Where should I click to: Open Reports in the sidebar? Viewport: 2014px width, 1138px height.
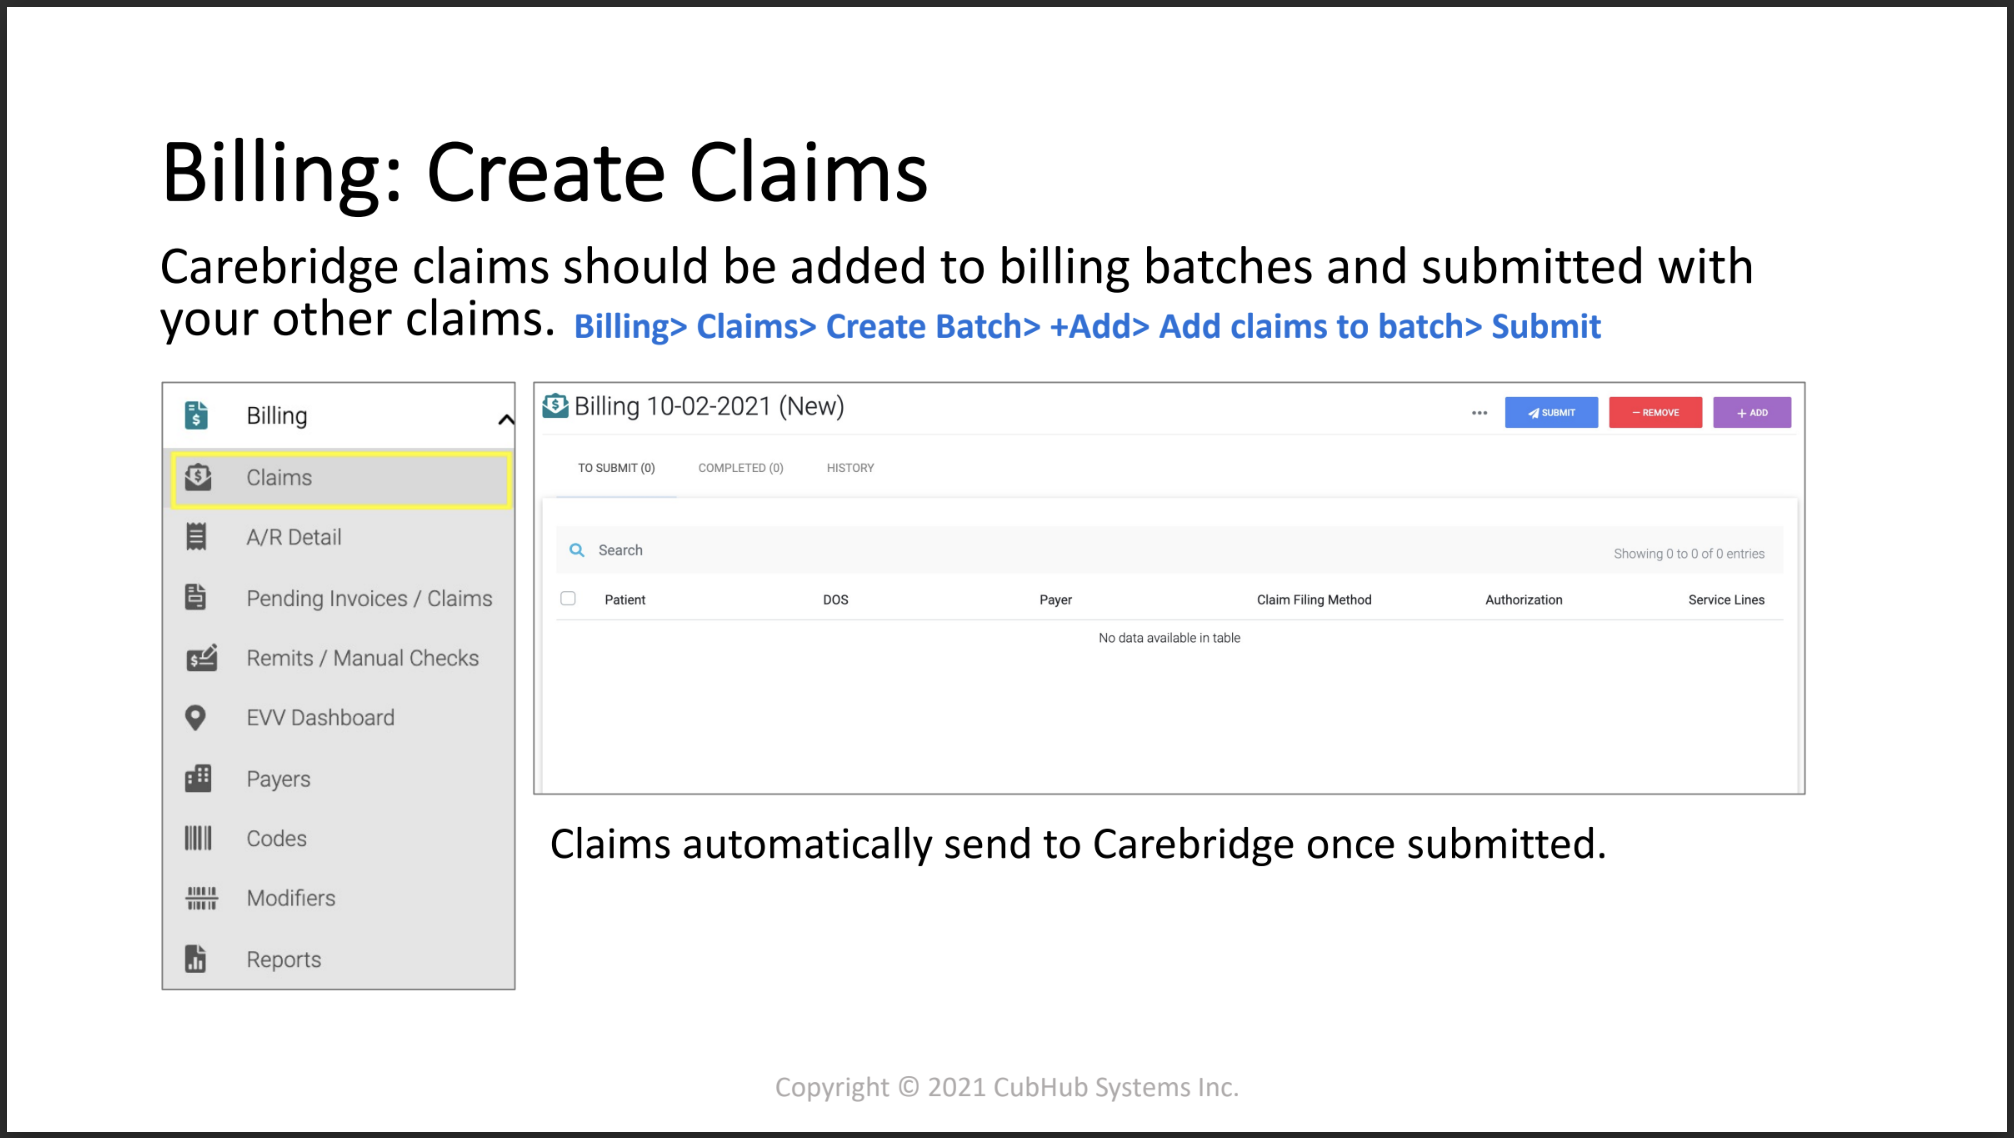point(283,959)
